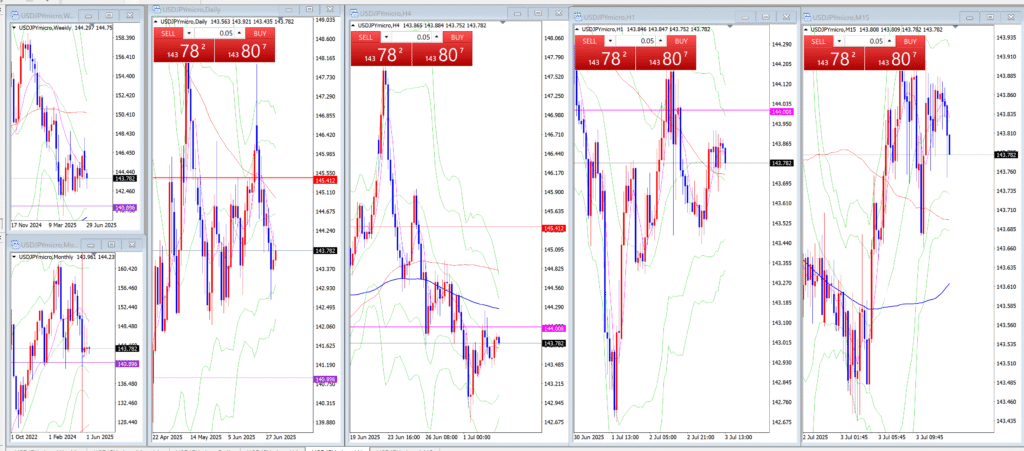Decrease lot volume on the Daily chart

click(189, 33)
